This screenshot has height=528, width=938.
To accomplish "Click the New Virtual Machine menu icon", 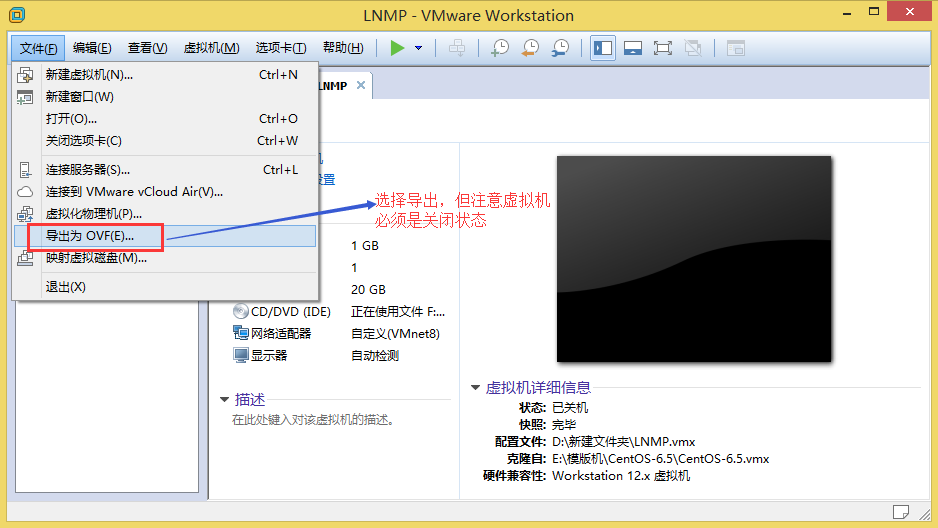I will pyautogui.click(x=25, y=75).
